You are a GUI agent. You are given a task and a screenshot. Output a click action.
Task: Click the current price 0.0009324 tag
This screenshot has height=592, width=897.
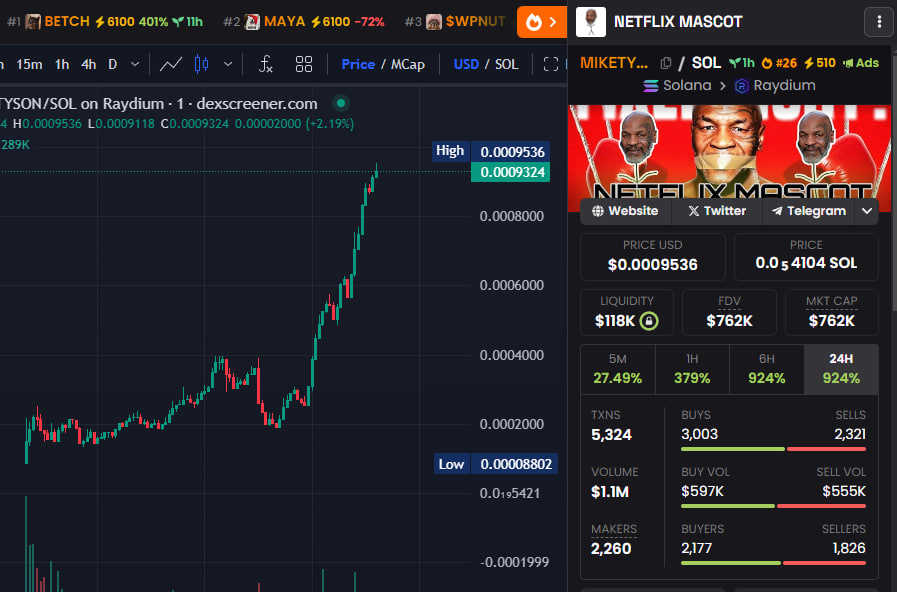point(510,172)
